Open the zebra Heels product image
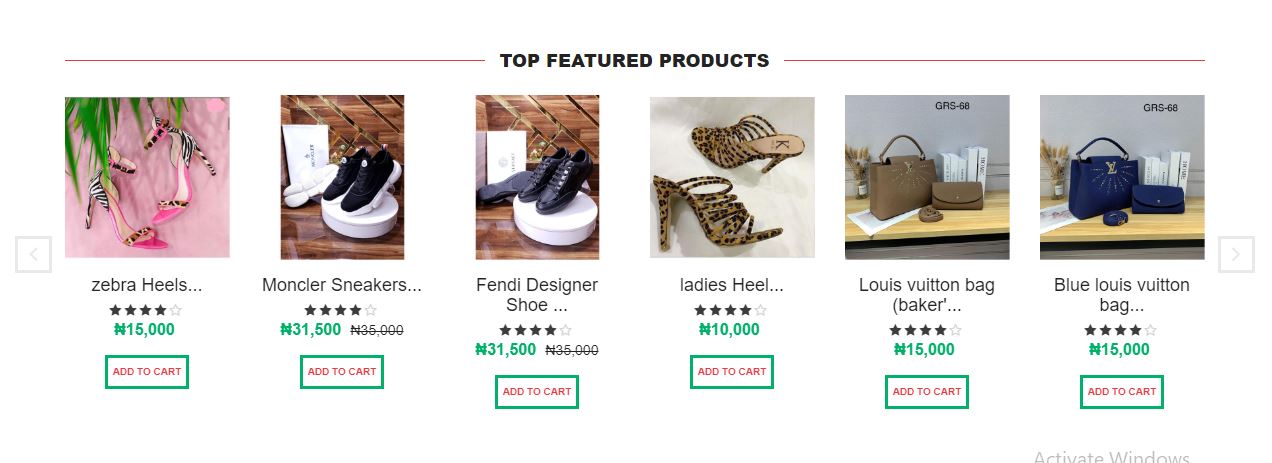 (147, 177)
